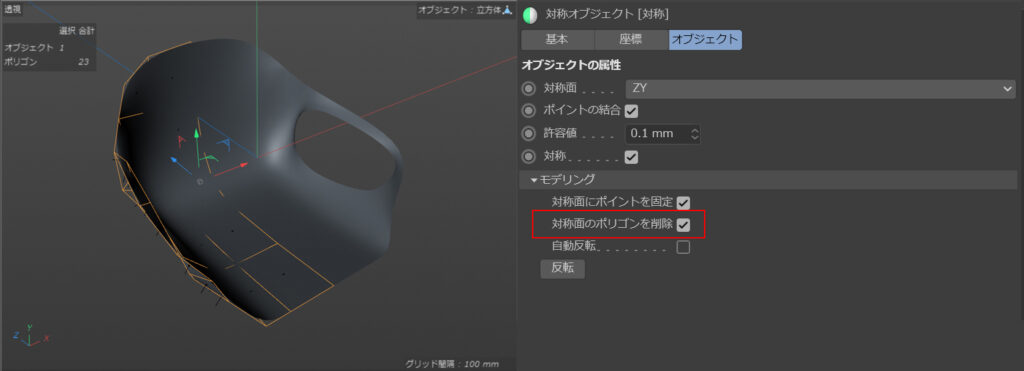Switch to the 基本 tab
This screenshot has width=1024, height=371.
click(x=557, y=40)
